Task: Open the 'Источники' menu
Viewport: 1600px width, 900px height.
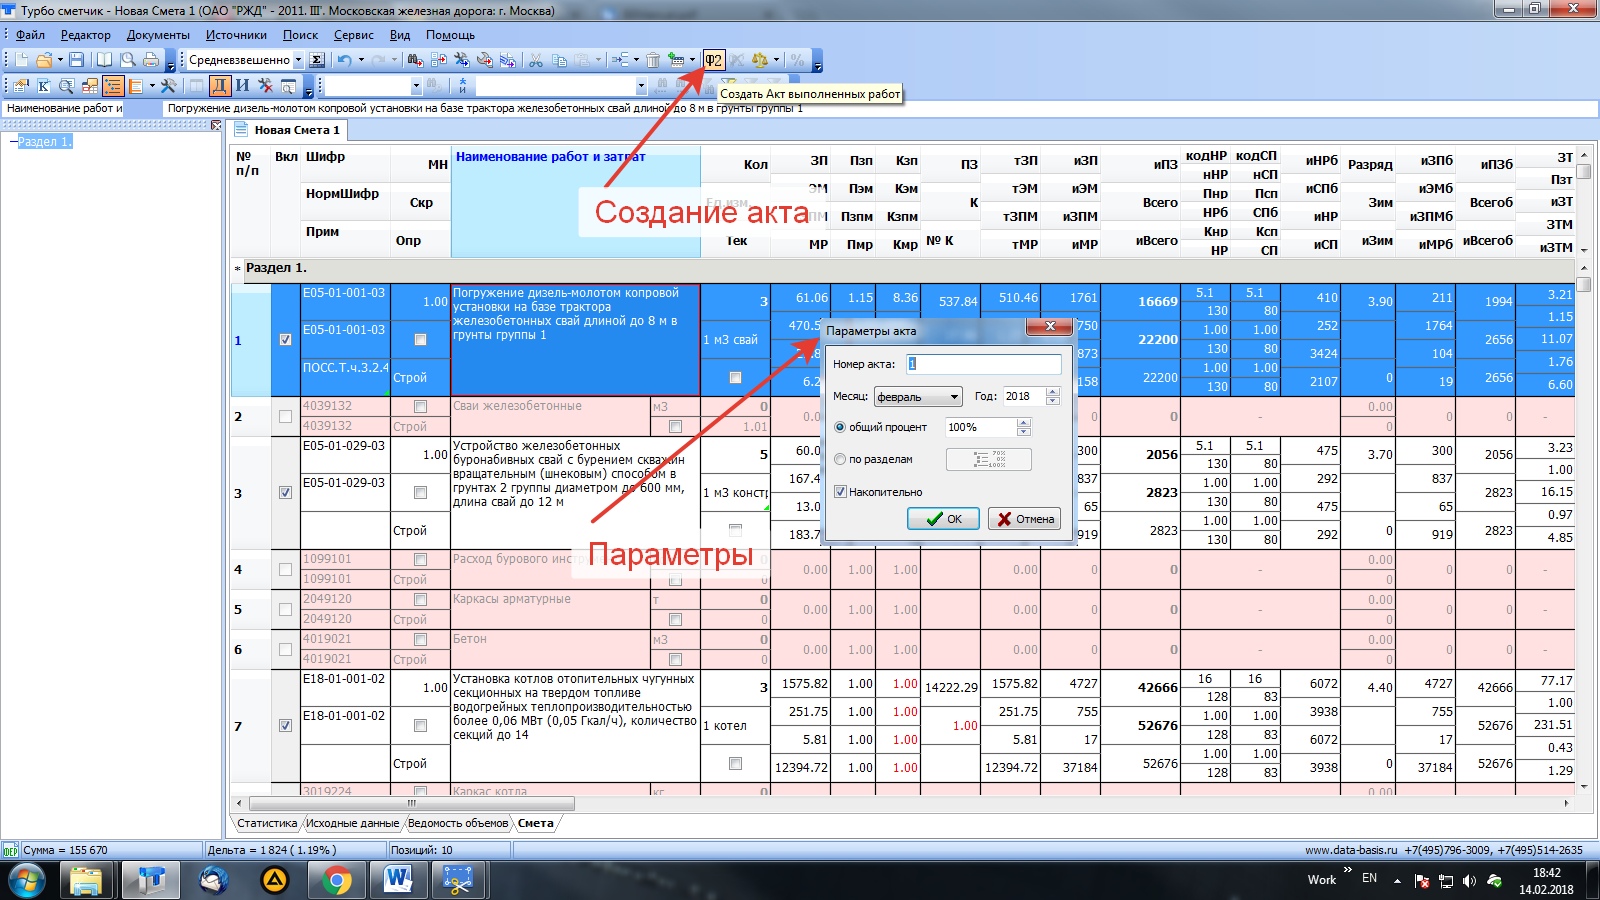Action: pyautogui.click(x=236, y=35)
